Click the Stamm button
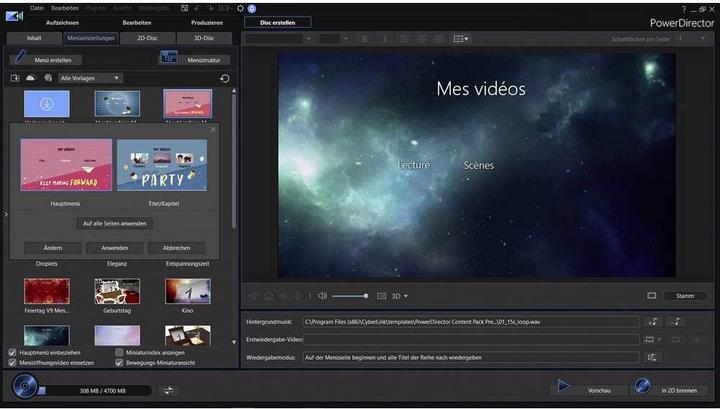The width and height of the screenshot is (720, 409). [x=685, y=296]
